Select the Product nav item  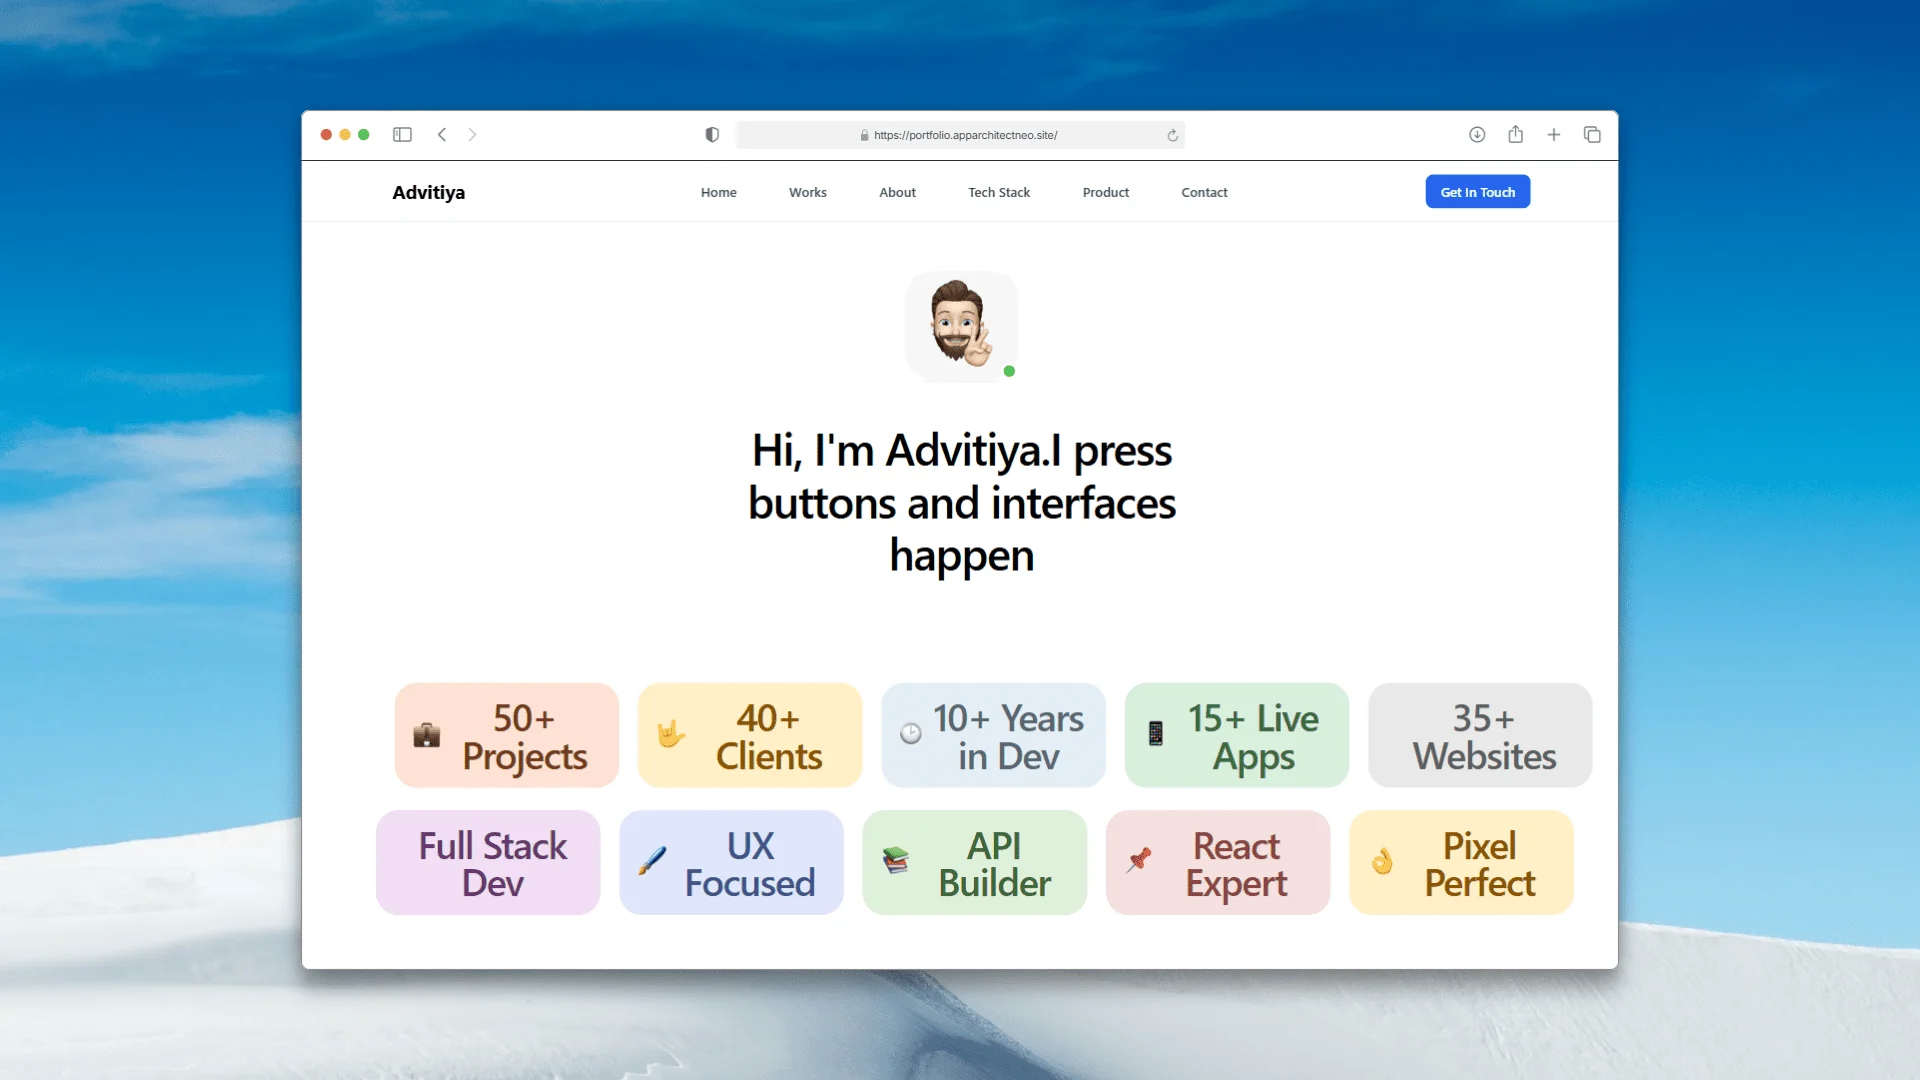click(1105, 192)
